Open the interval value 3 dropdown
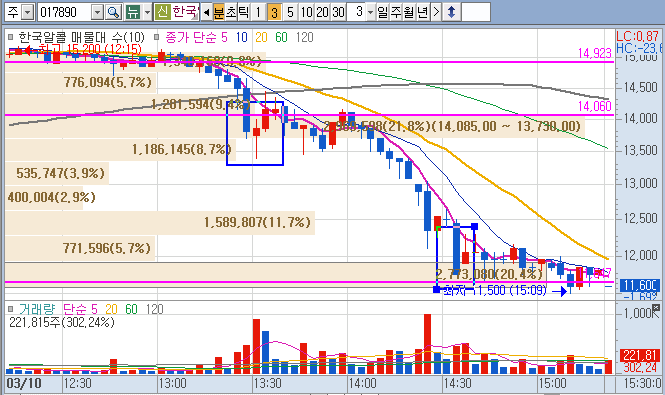665x395 pixels. 371,12
